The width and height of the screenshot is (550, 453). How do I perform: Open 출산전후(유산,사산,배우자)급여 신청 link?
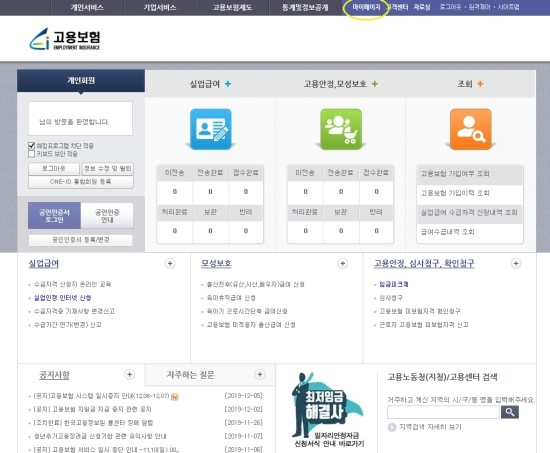coord(255,284)
